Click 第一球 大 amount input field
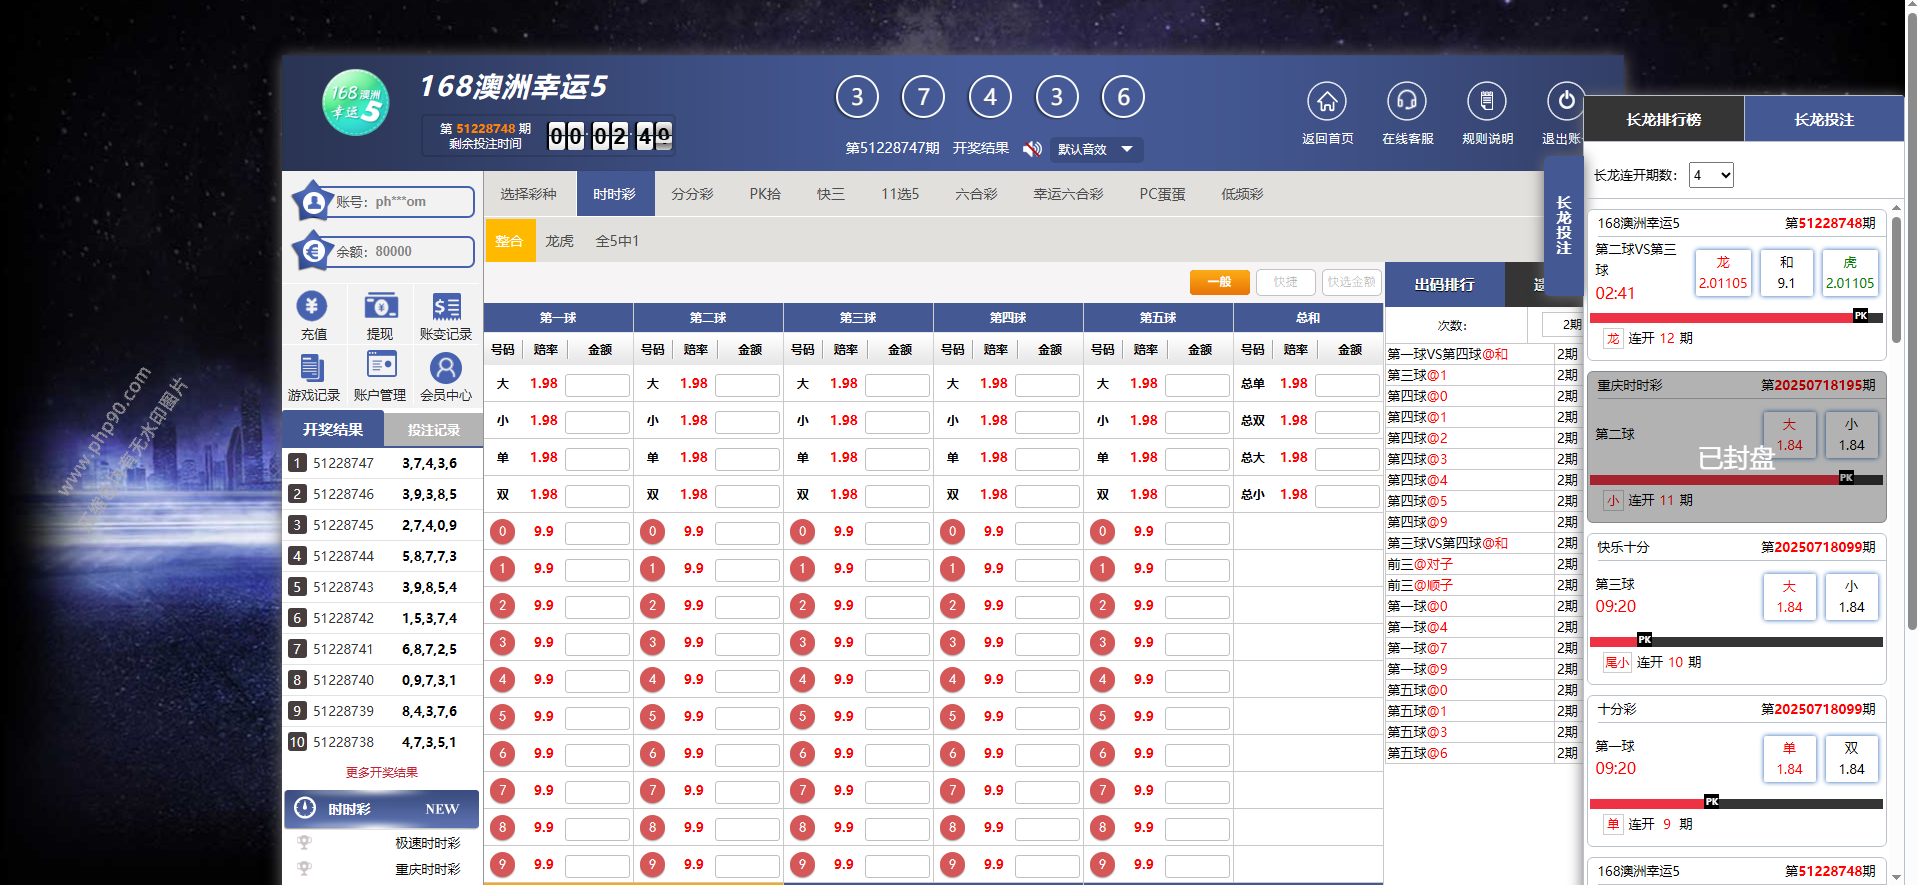Viewport: 1918px width, 885px height. click(597, 384)
